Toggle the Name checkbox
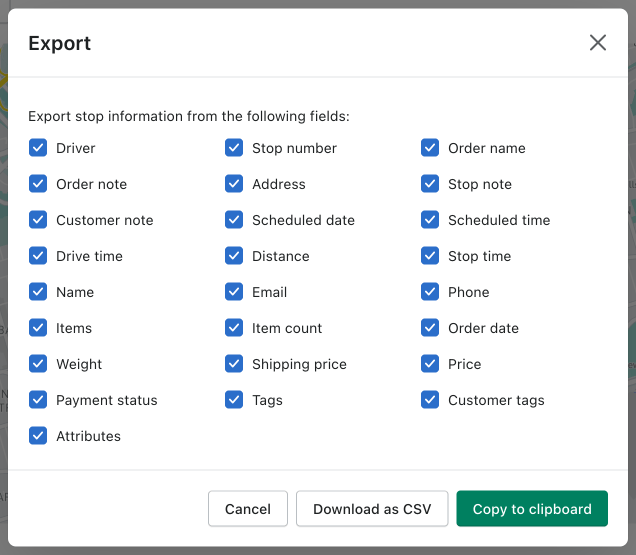 pyautogui.click(x=38, y=292)
